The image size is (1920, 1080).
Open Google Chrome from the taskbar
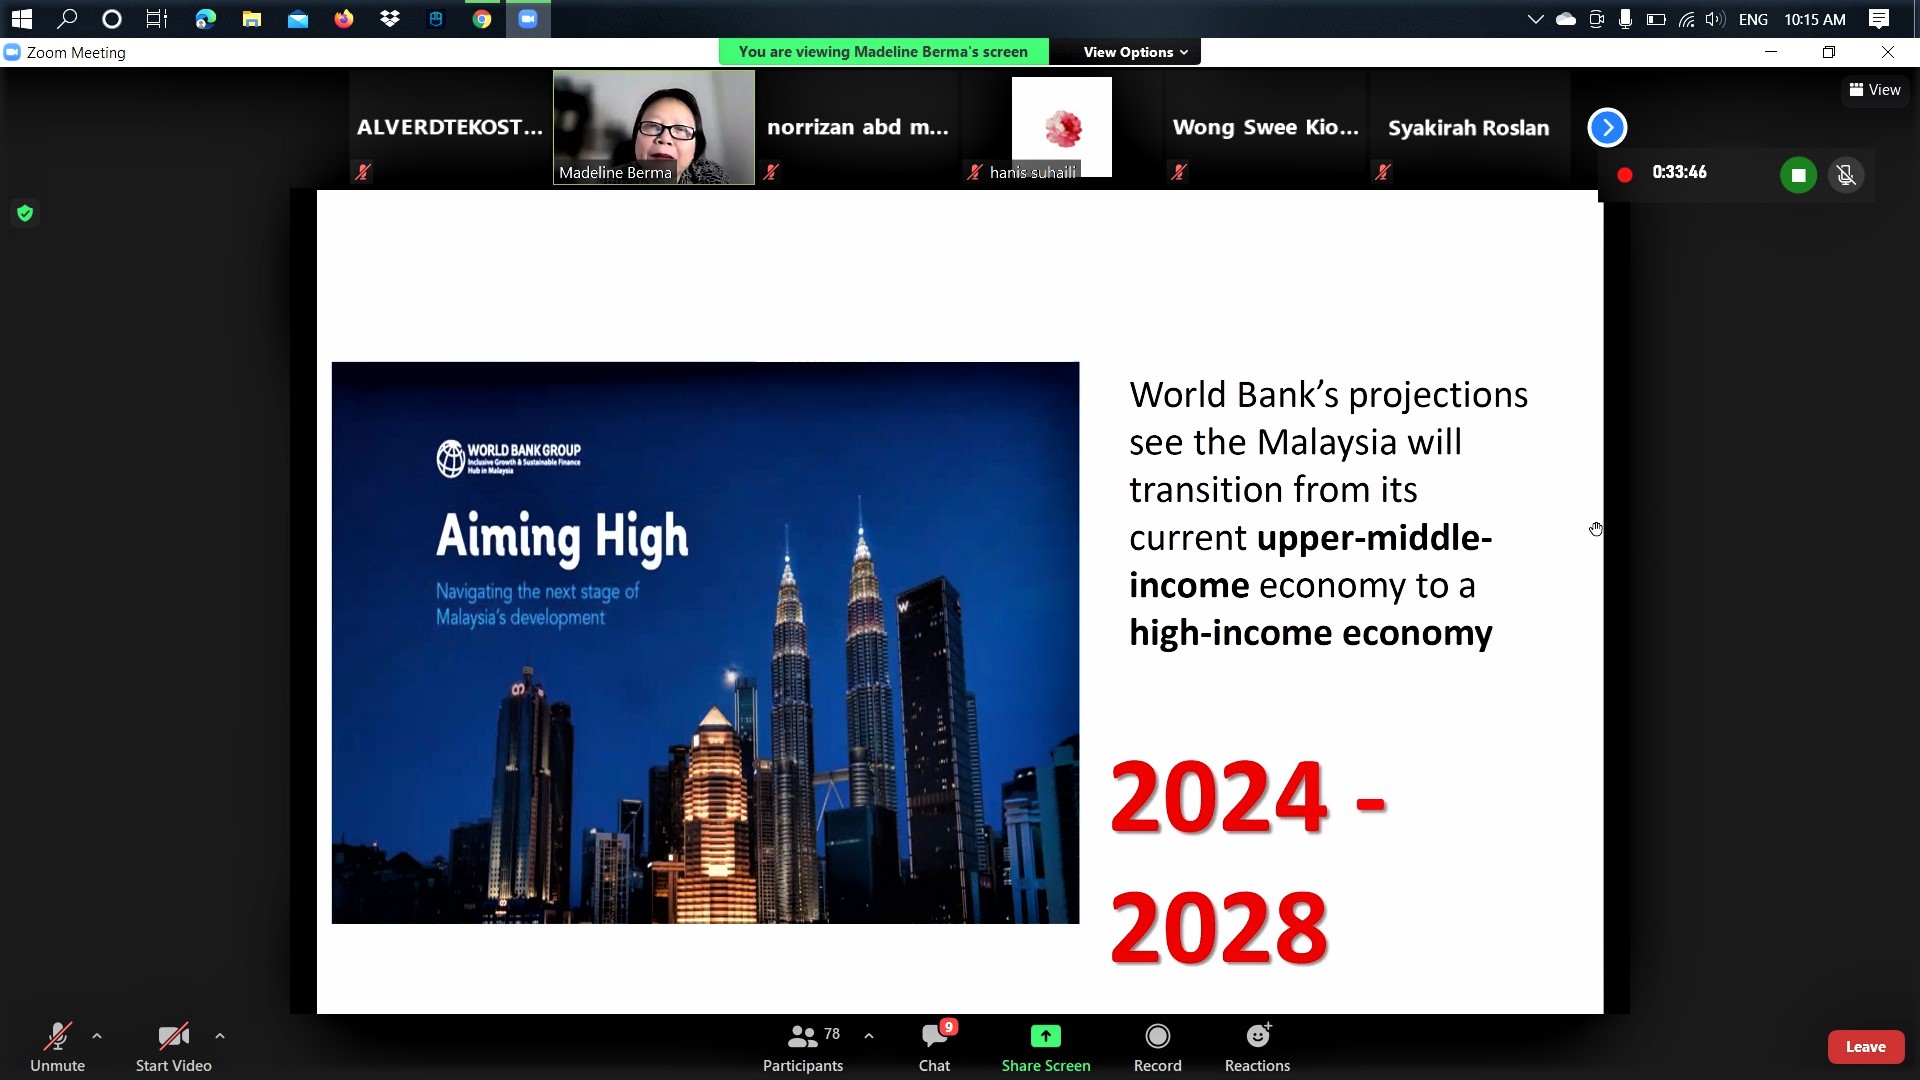pos(482,19)
